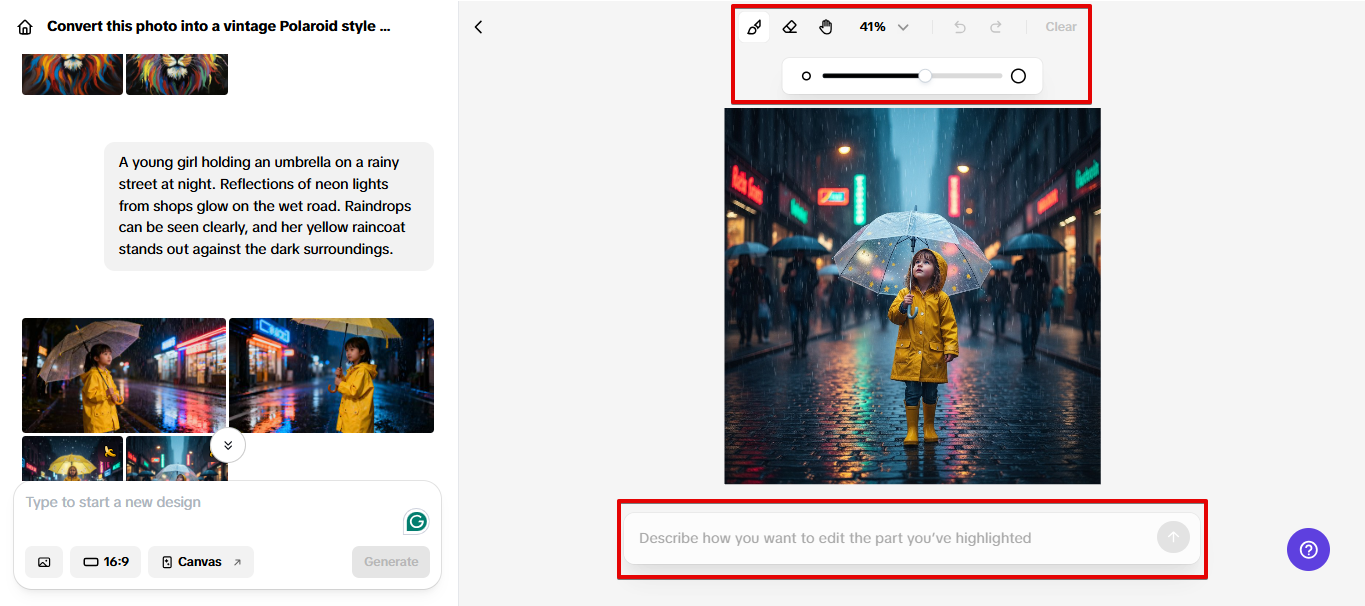
Task: Submit edit with the send arrow
Action: [1173, 537]
